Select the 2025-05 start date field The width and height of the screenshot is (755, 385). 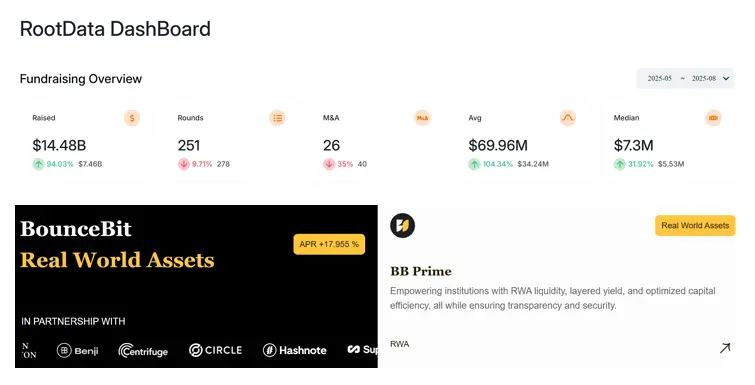659,78
